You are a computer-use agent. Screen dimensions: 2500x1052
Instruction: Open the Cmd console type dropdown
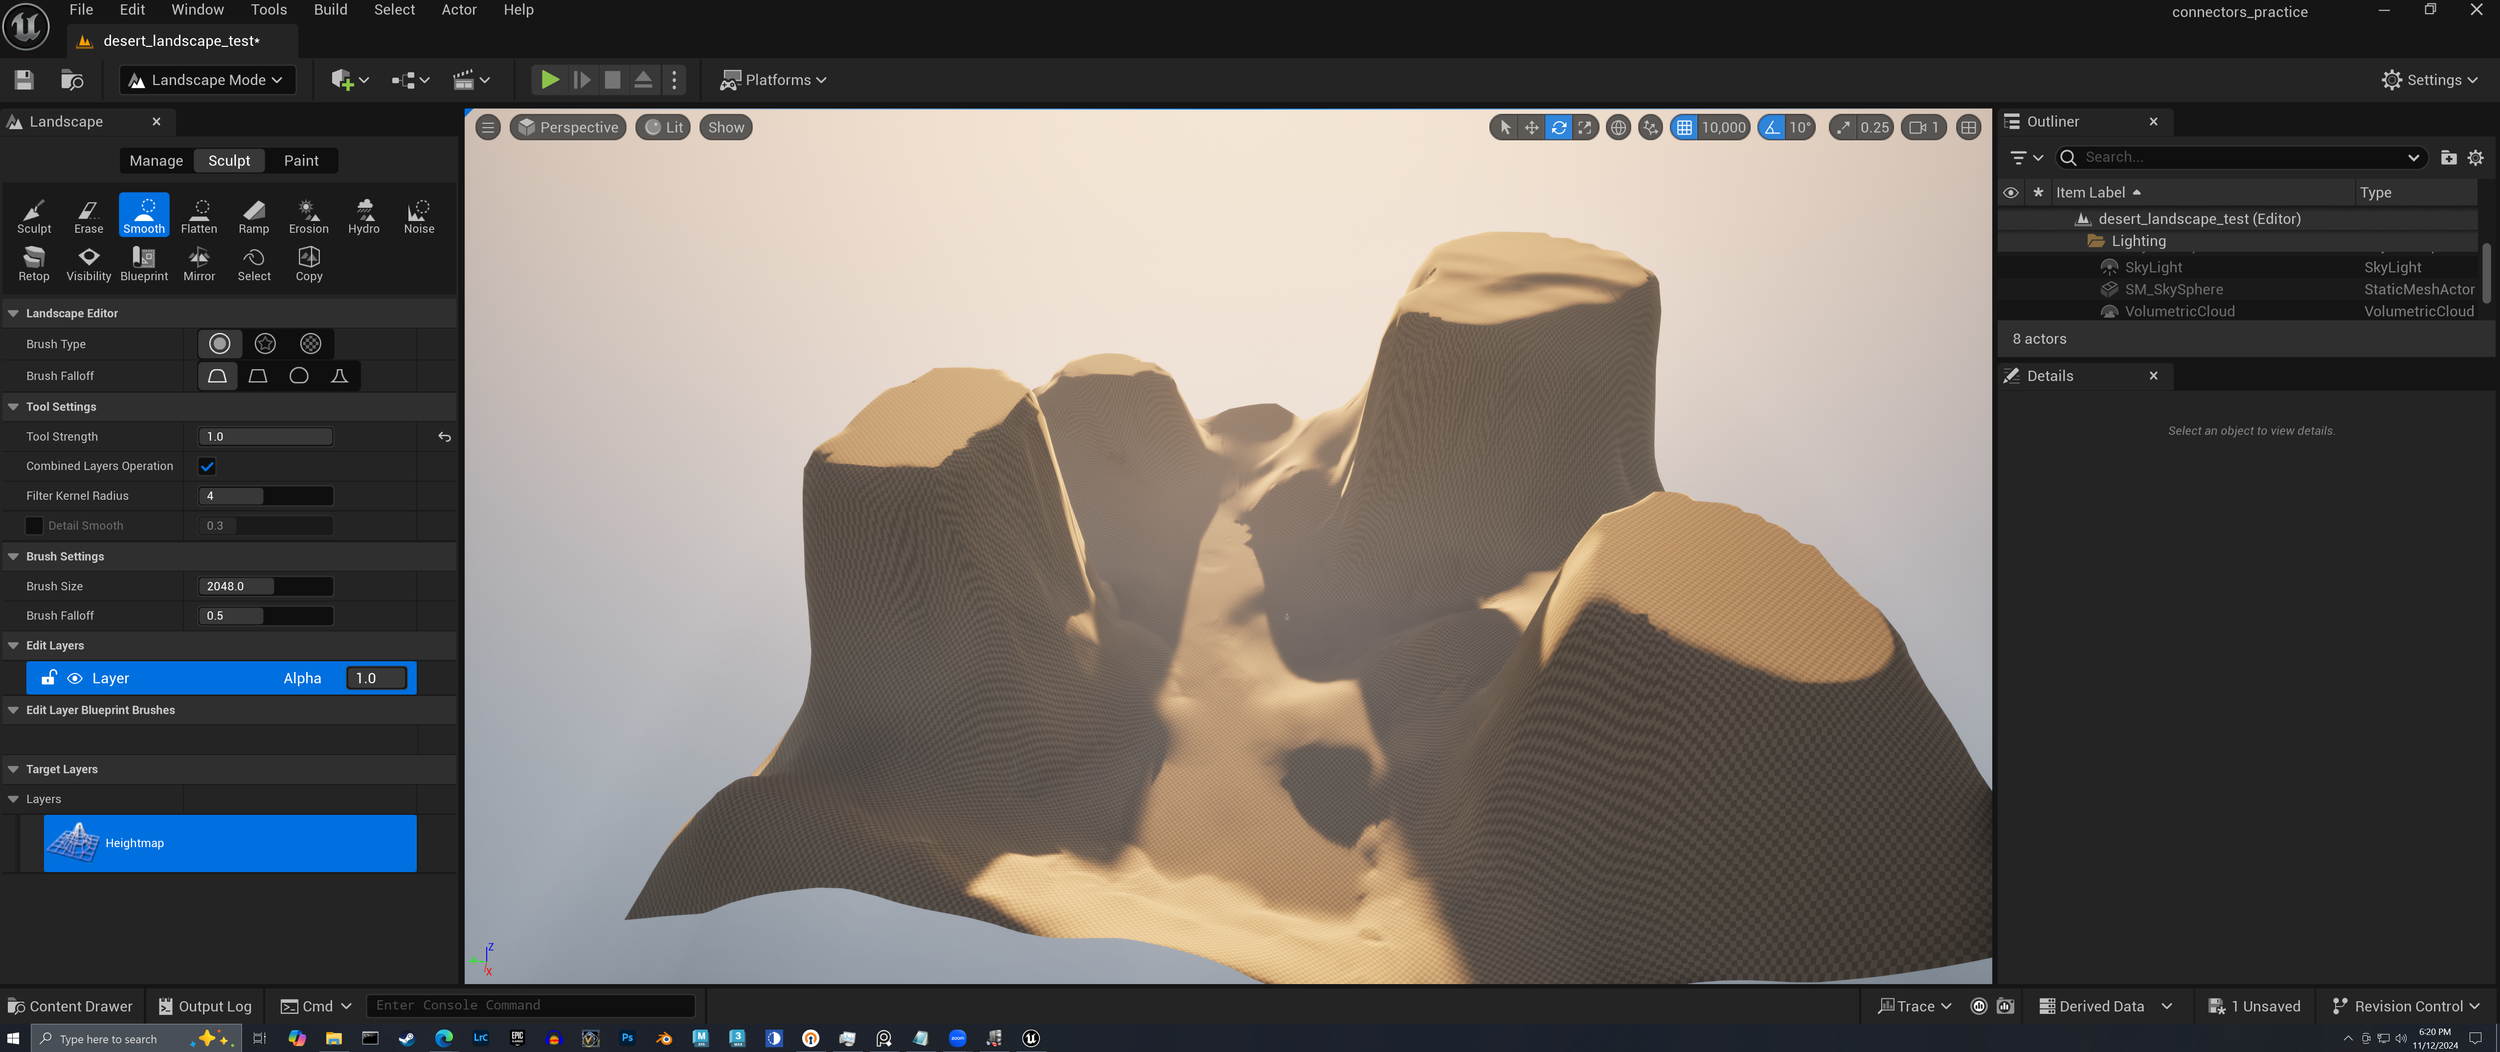pyautogui.click(x=317, y=1007)
